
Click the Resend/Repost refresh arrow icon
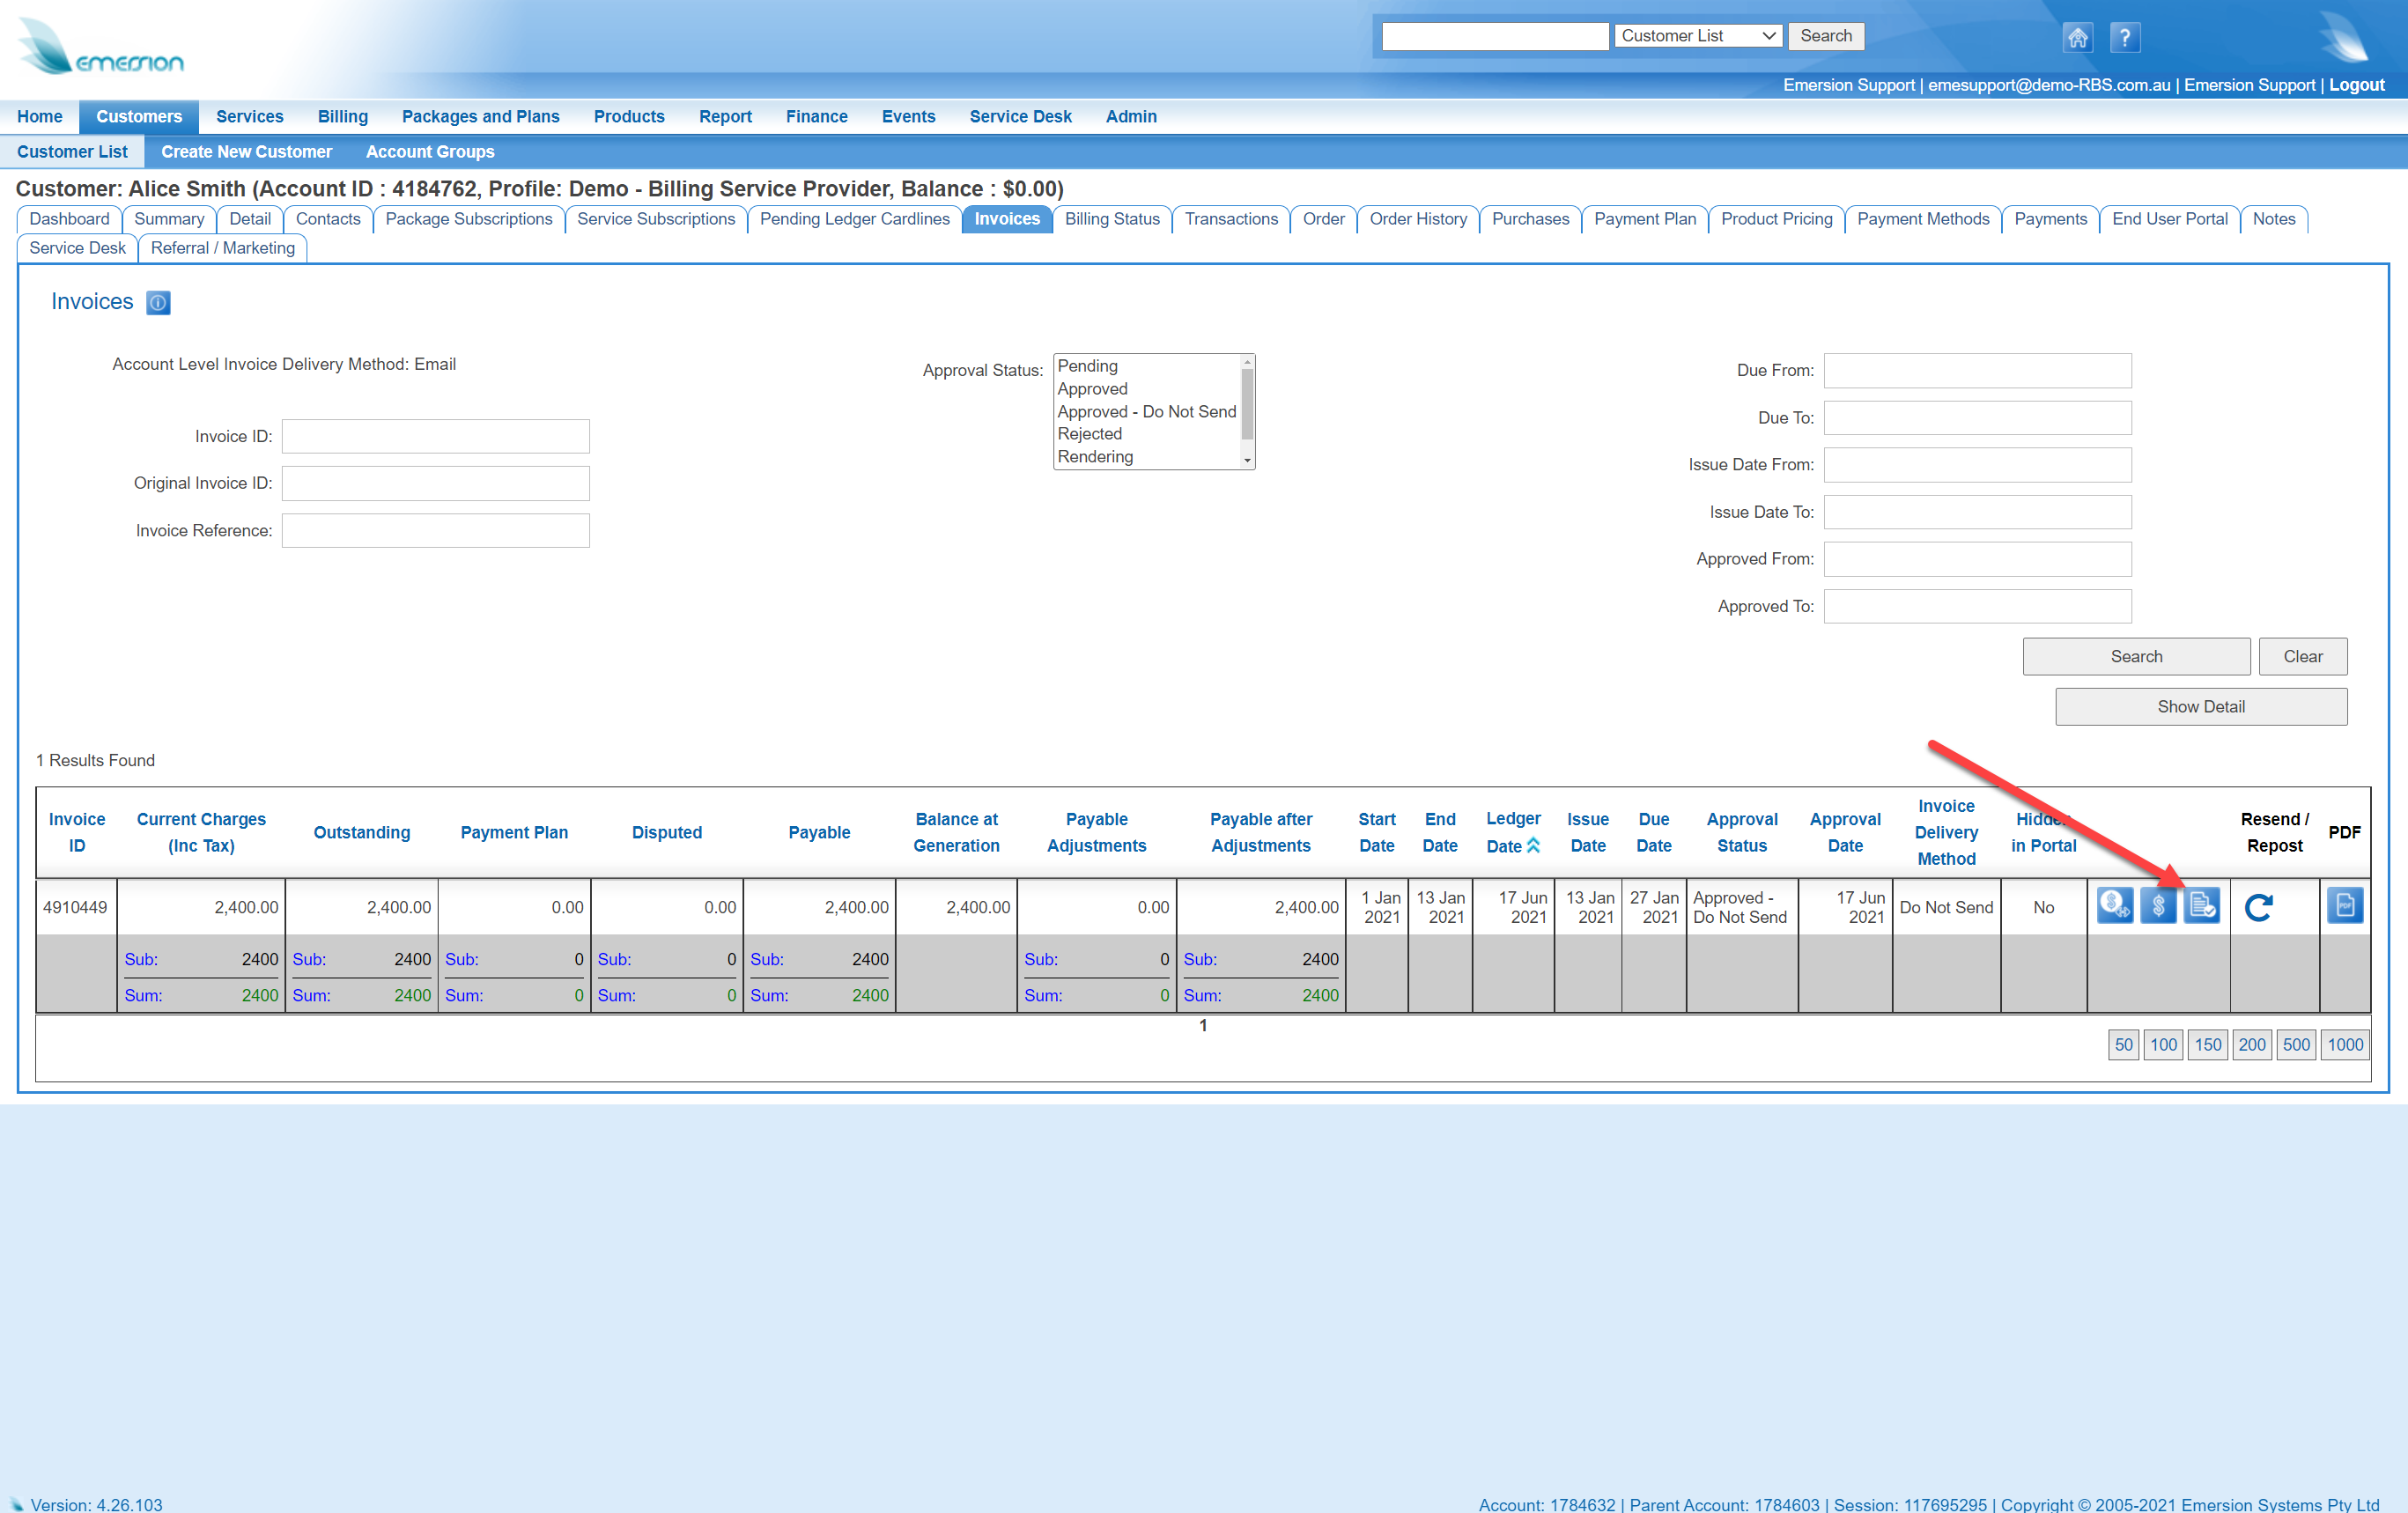tap(2259, 907)
